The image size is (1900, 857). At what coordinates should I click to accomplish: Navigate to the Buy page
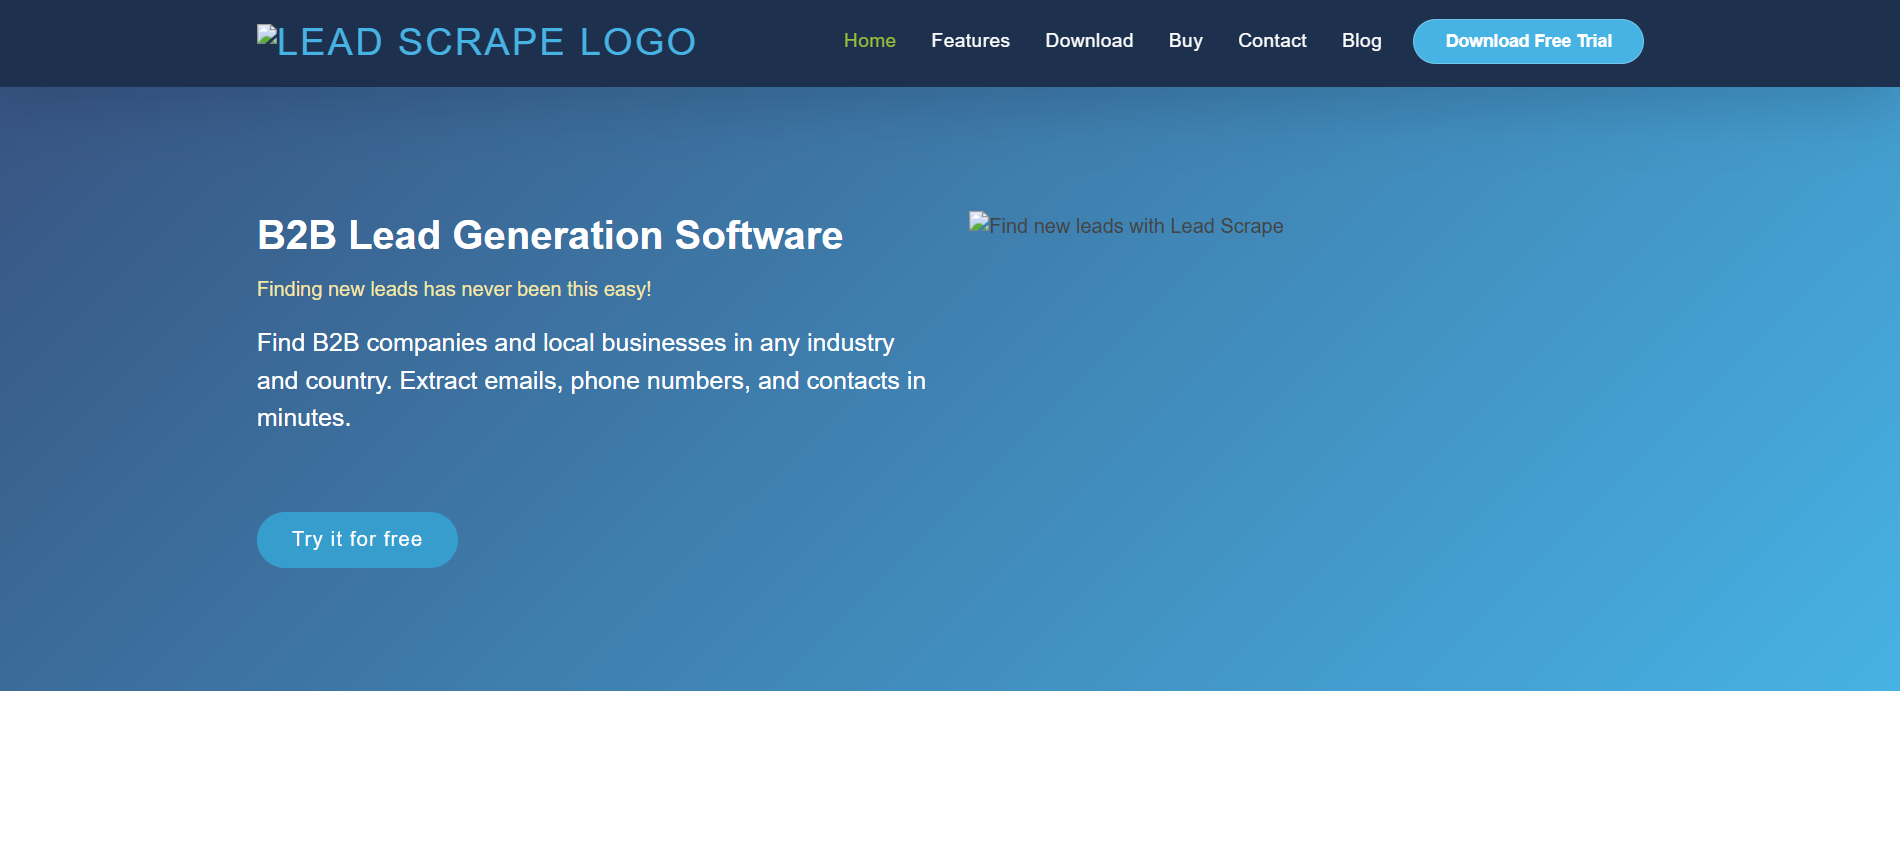(1186, 41)
